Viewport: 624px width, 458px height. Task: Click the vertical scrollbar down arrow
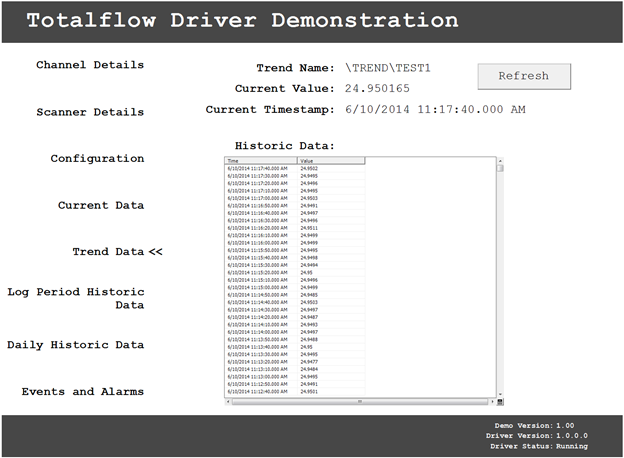pyautogui.click(x=500, y=394)
